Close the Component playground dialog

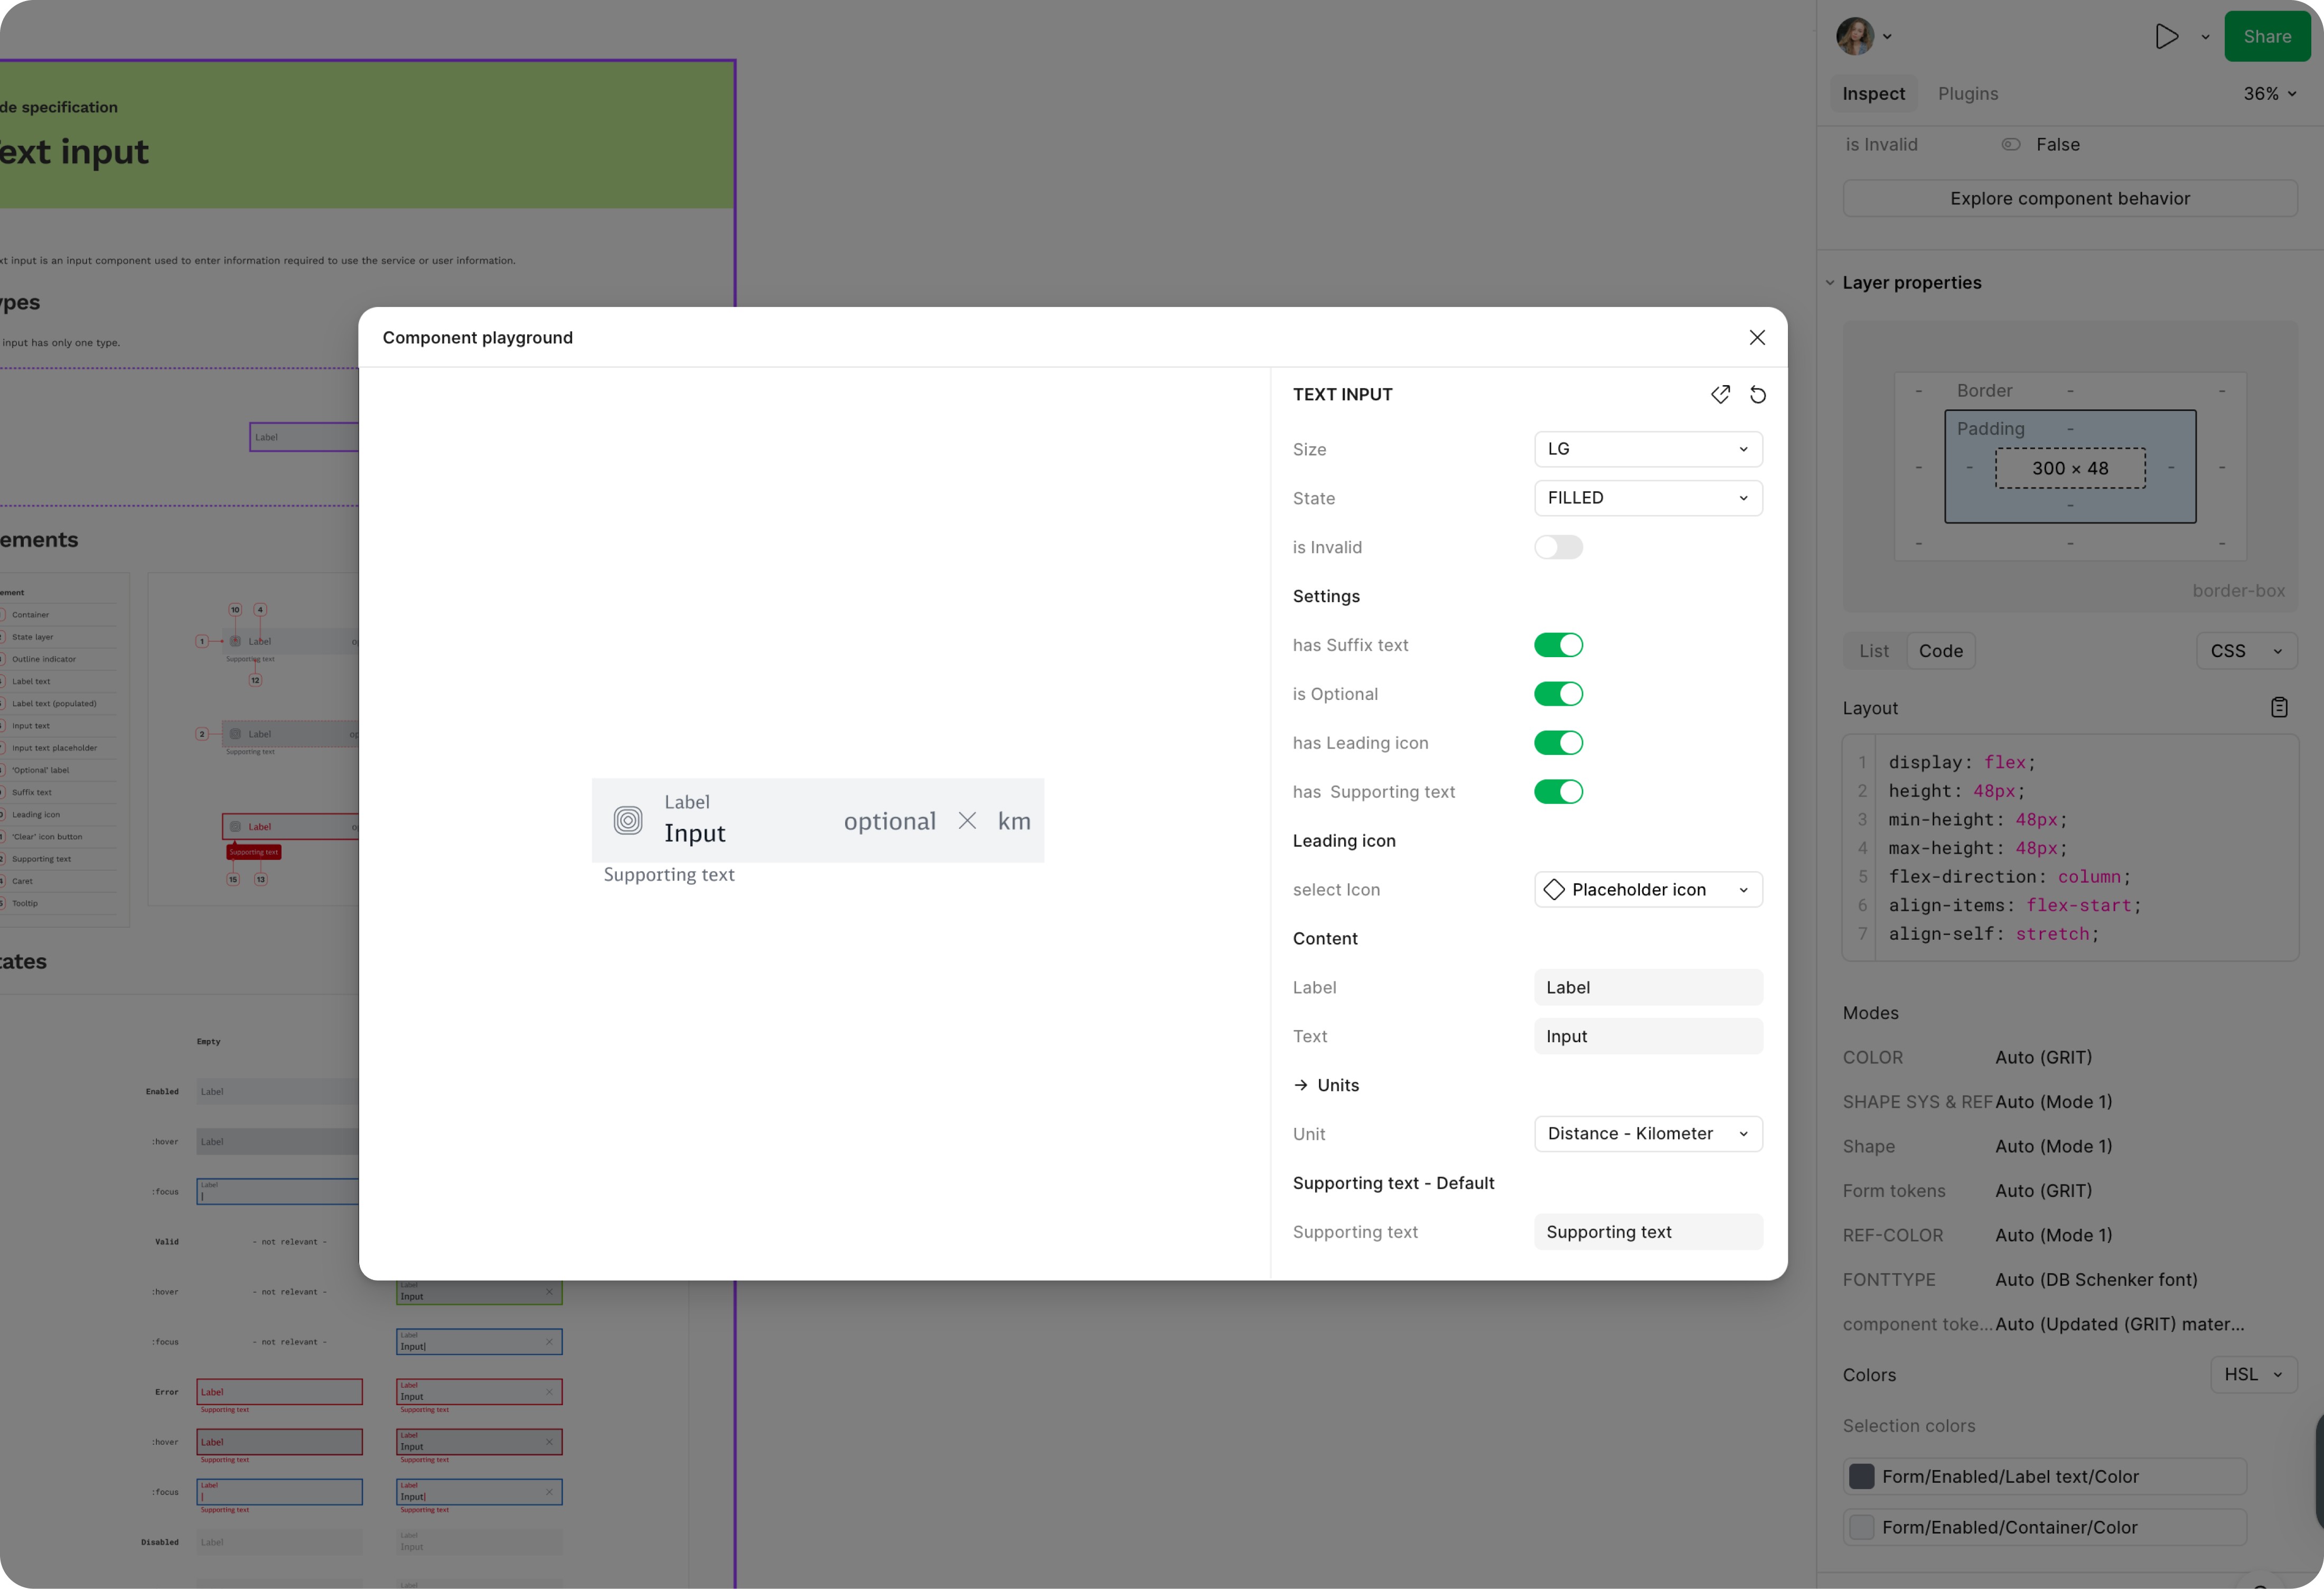pyautogui.click(x=1757, y=338)
